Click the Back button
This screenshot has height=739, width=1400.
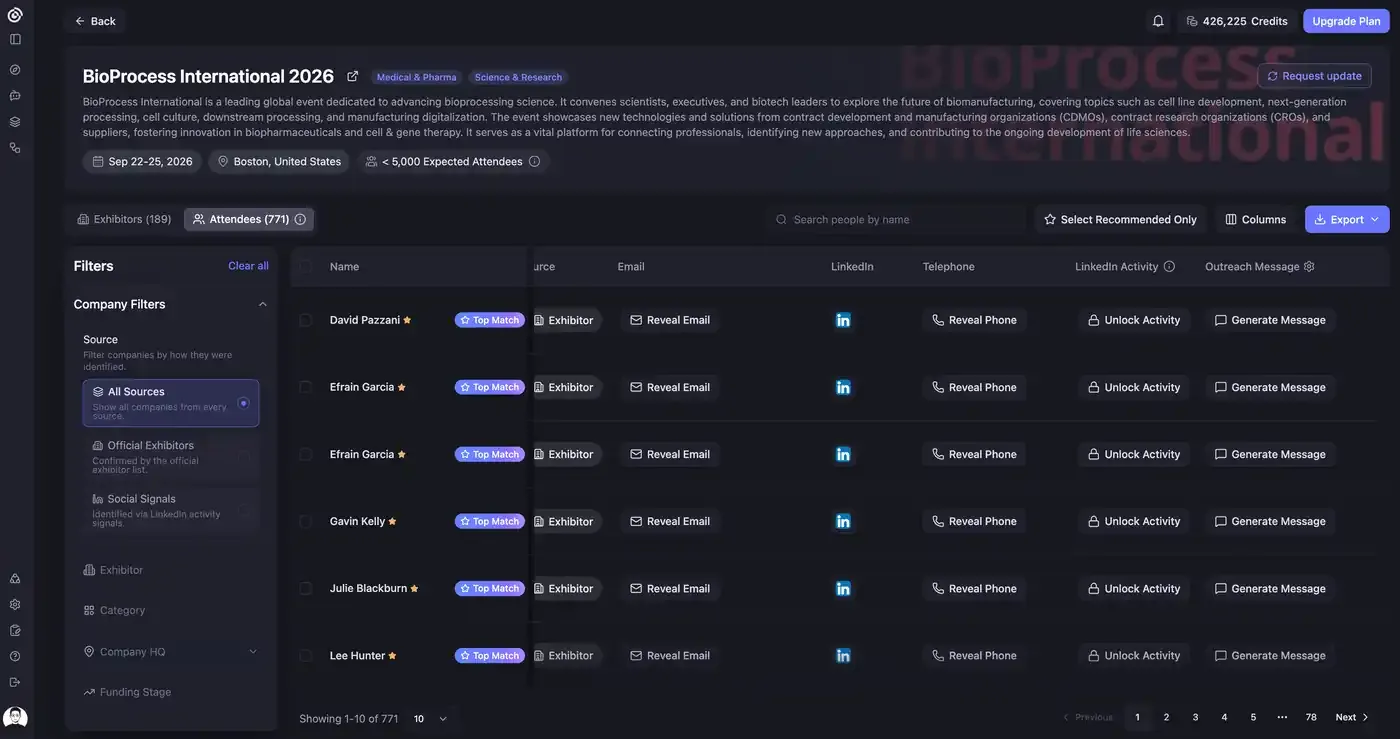(95, 21)
